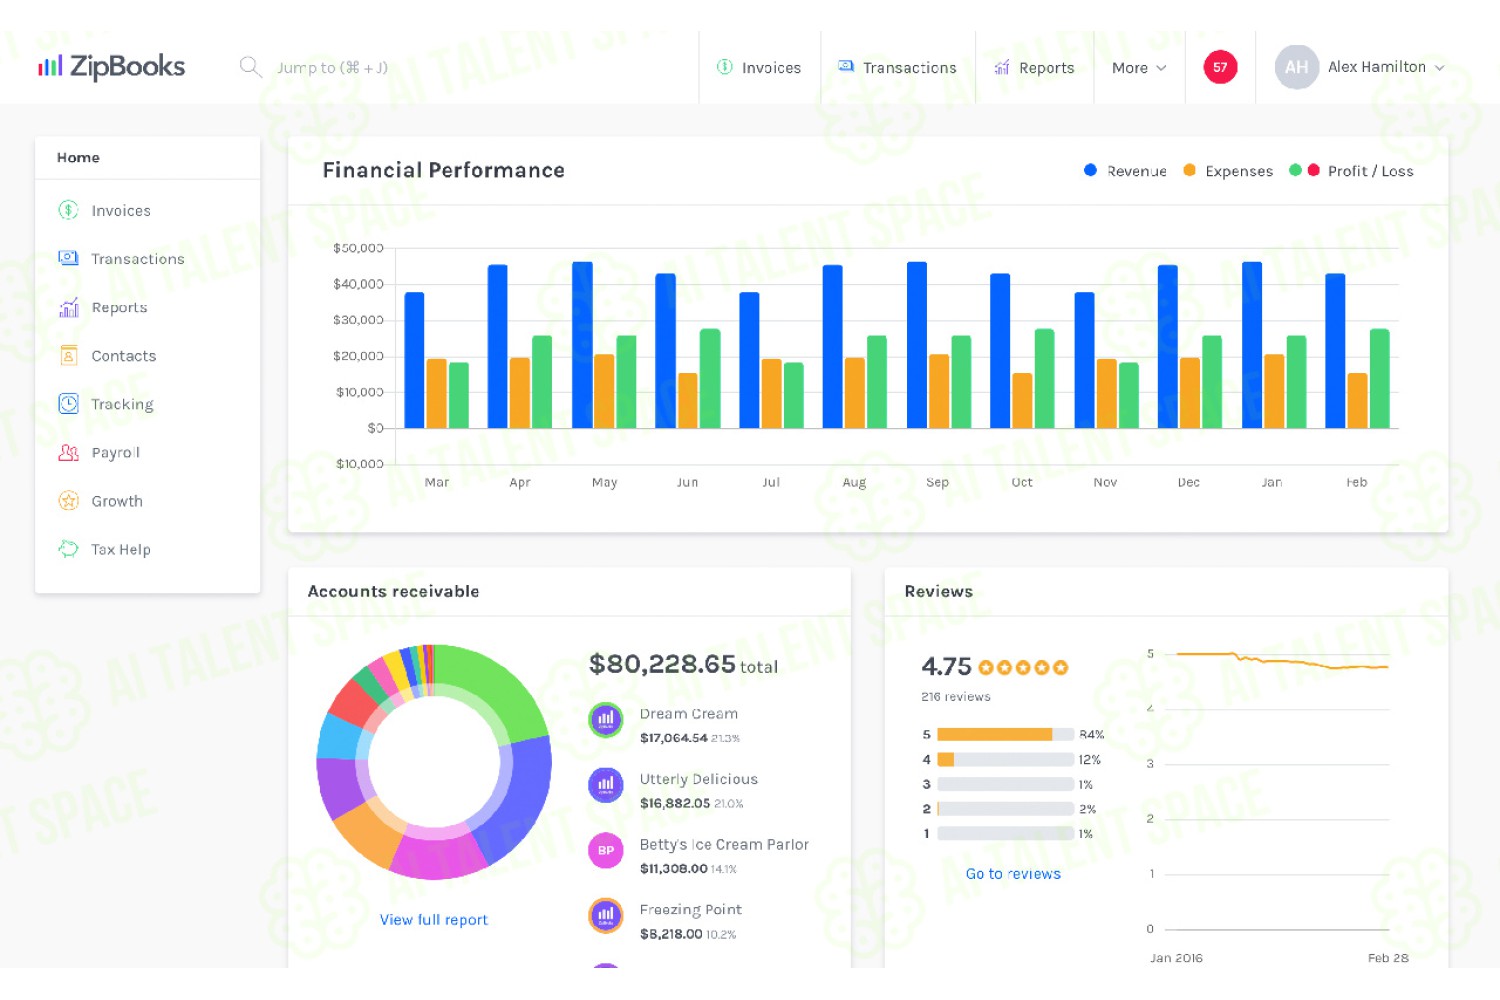Image resolution: width=1500 pixels, height=1000 pixels.
Task: Click the 4-star rating progress bar
Action: click(1006, 759)
